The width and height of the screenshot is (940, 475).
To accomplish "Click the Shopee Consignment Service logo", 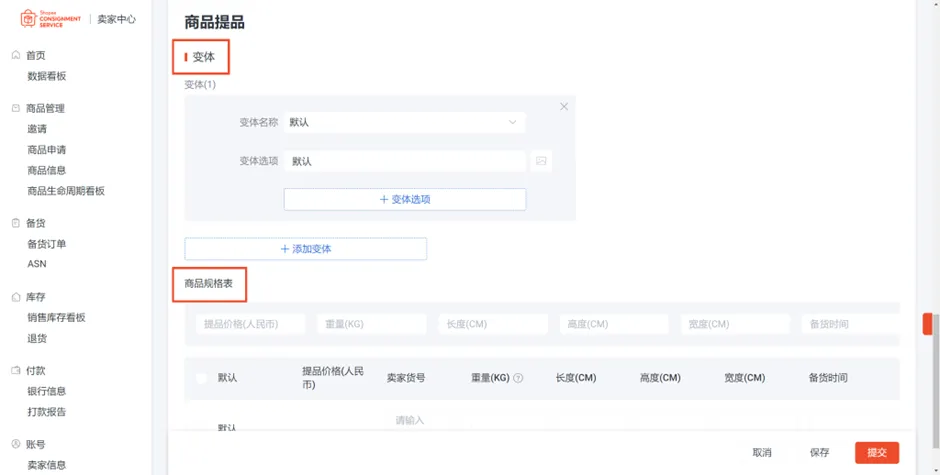I will [x=50, y=19].
